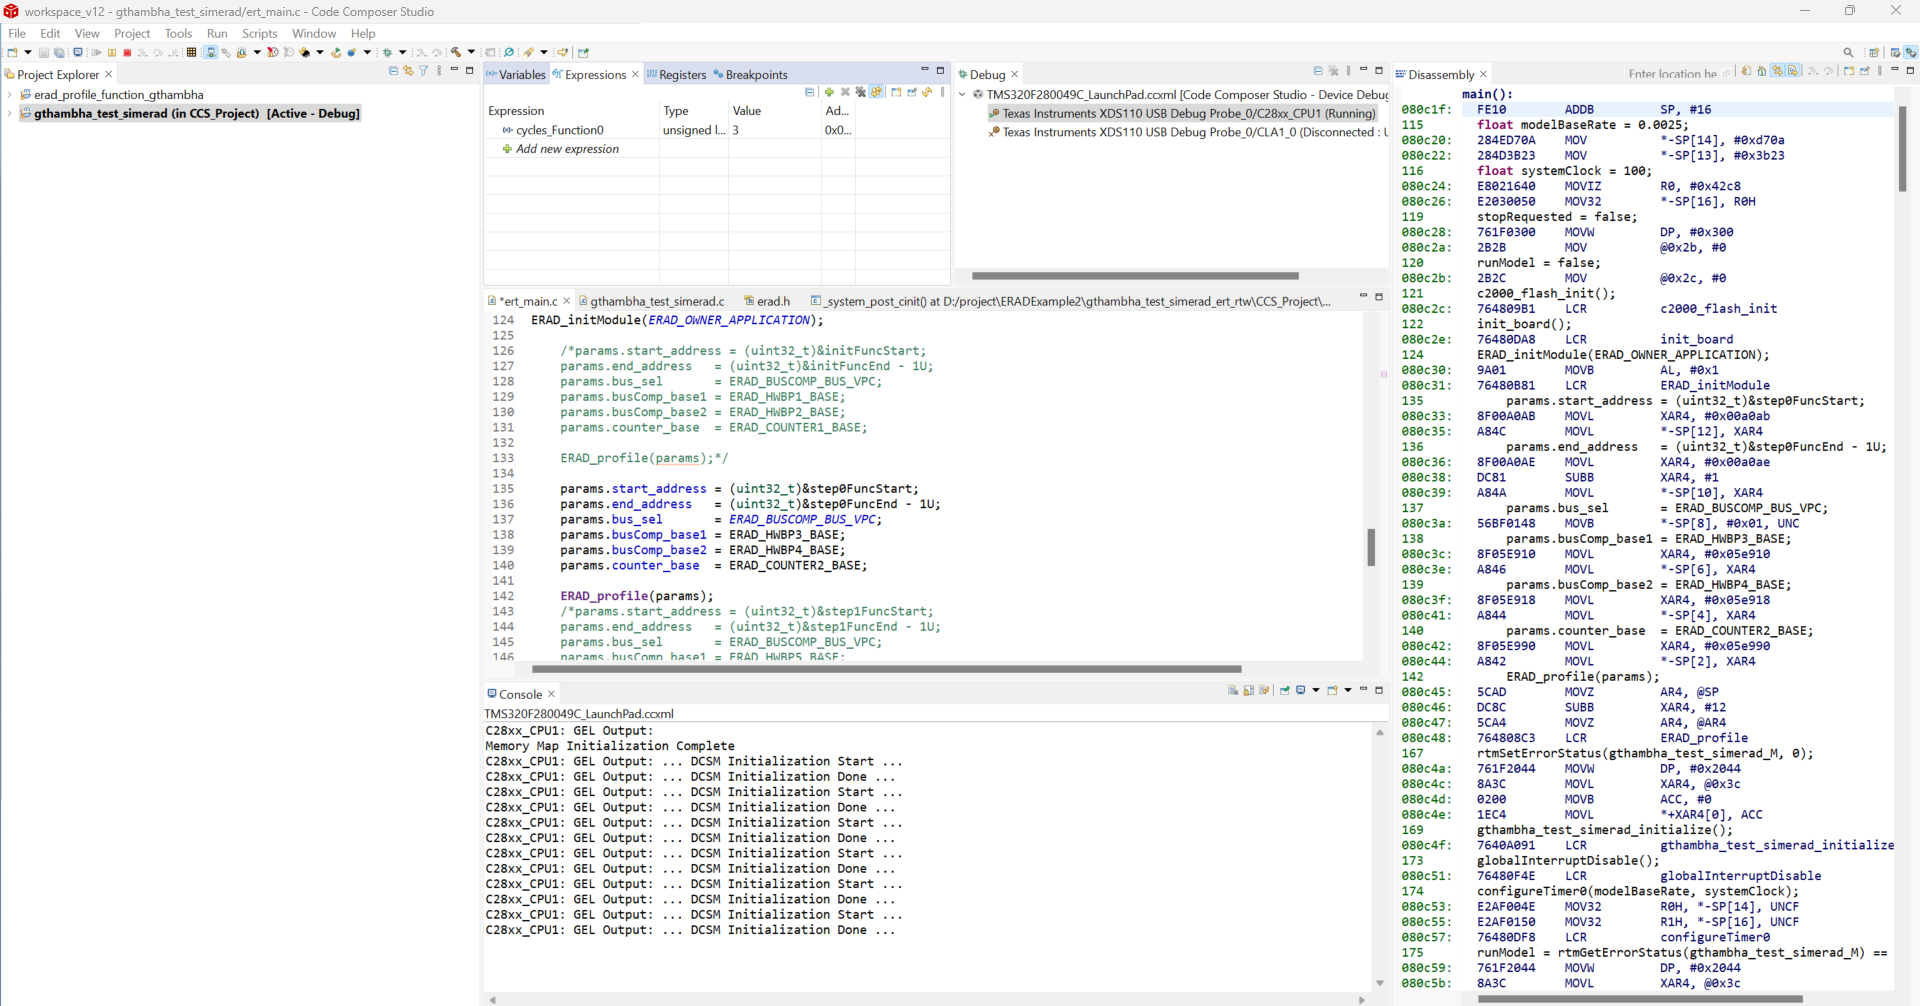Open the memory grid icon in the toolbar

click(191, 53)
